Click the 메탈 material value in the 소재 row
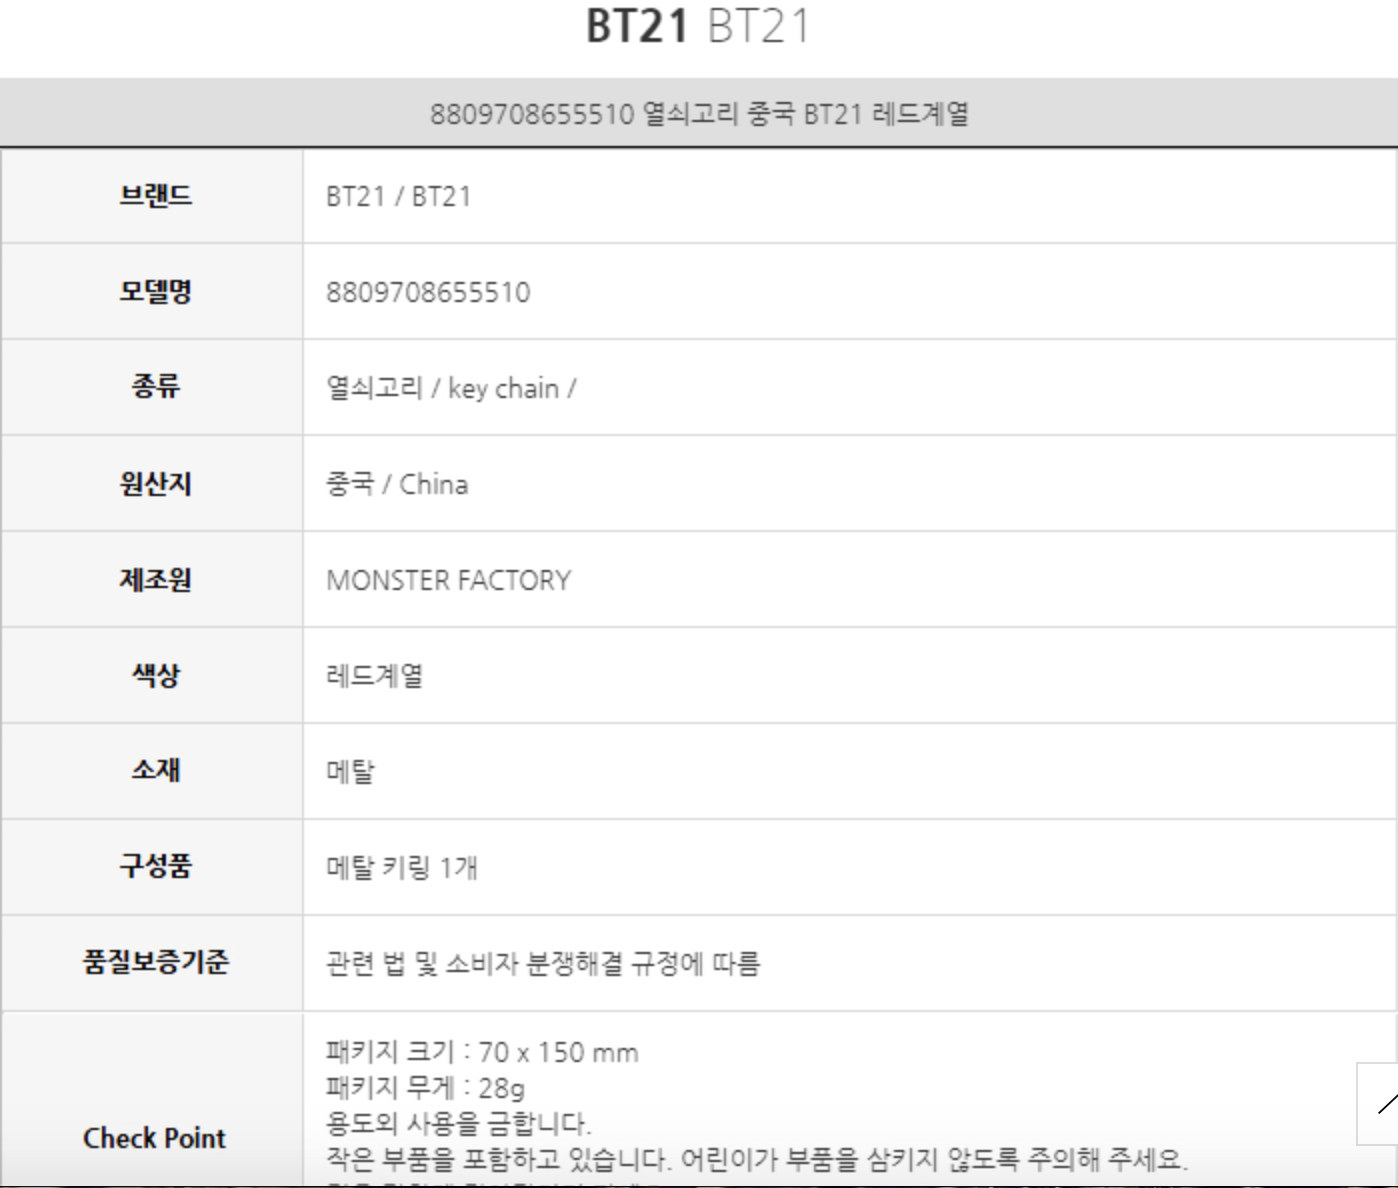Screen dimensions: 1398x1188 (350, 772)
